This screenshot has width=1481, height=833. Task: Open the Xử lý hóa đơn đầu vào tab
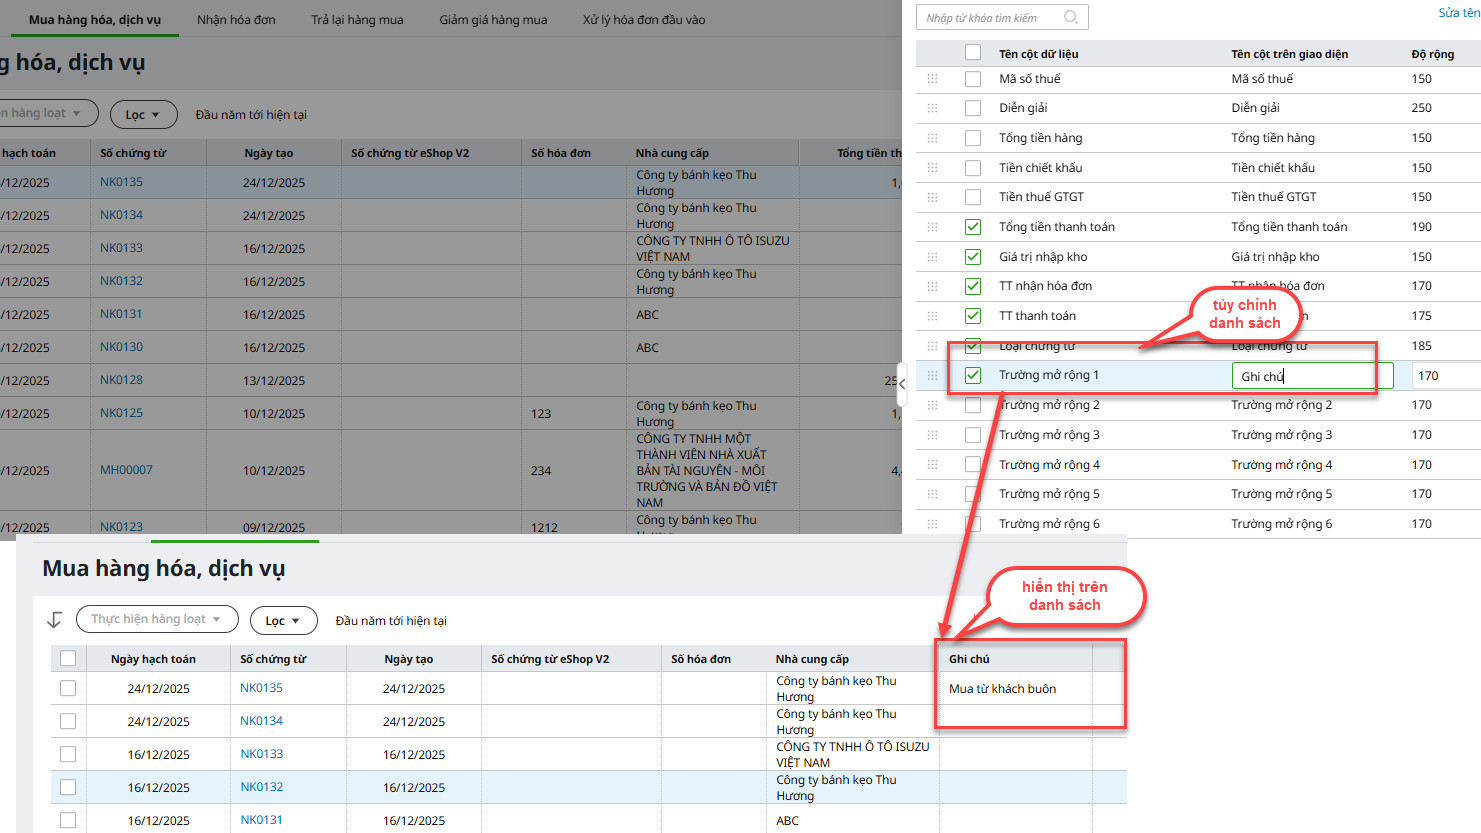tap(644, 20)
